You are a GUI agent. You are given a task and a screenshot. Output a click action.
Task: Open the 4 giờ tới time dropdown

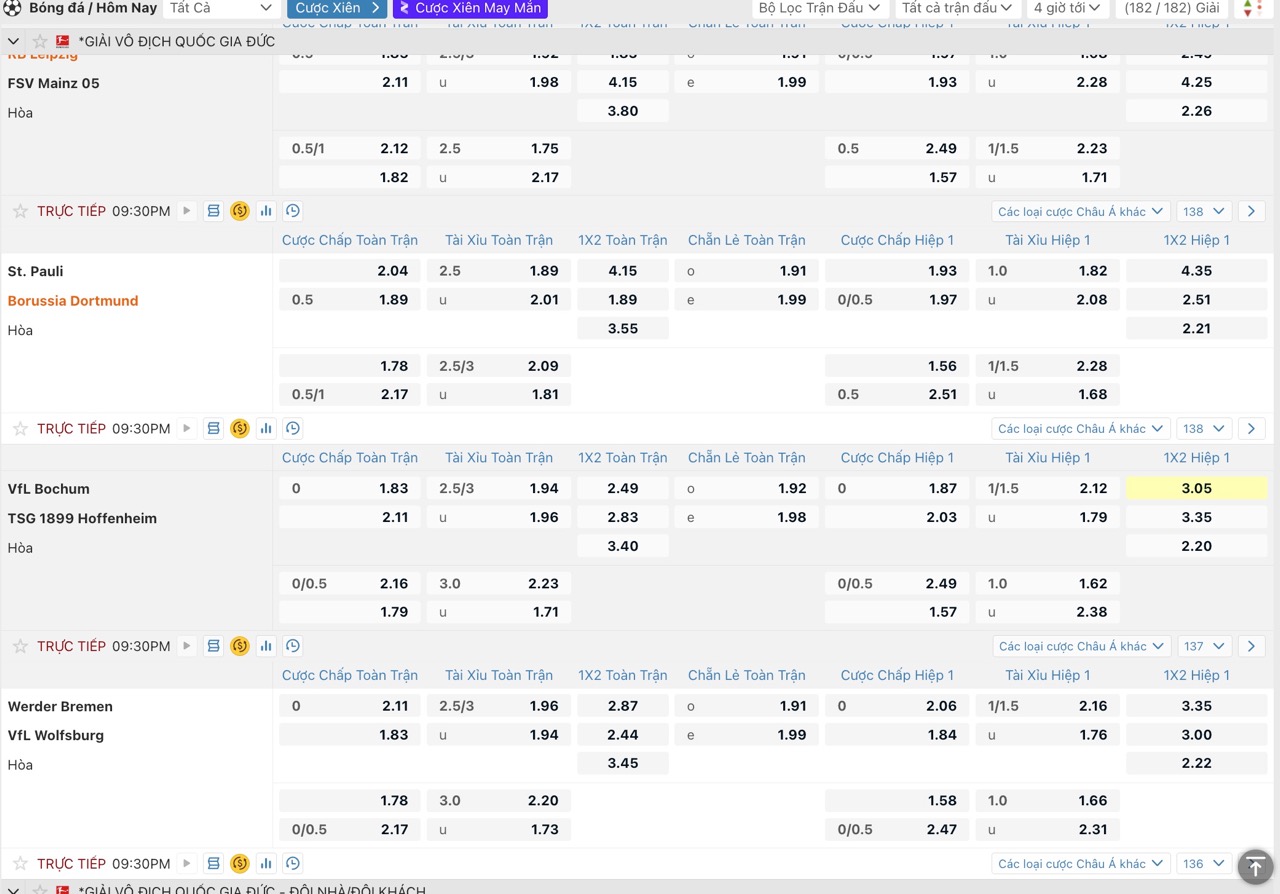(x=1067, y=8)
